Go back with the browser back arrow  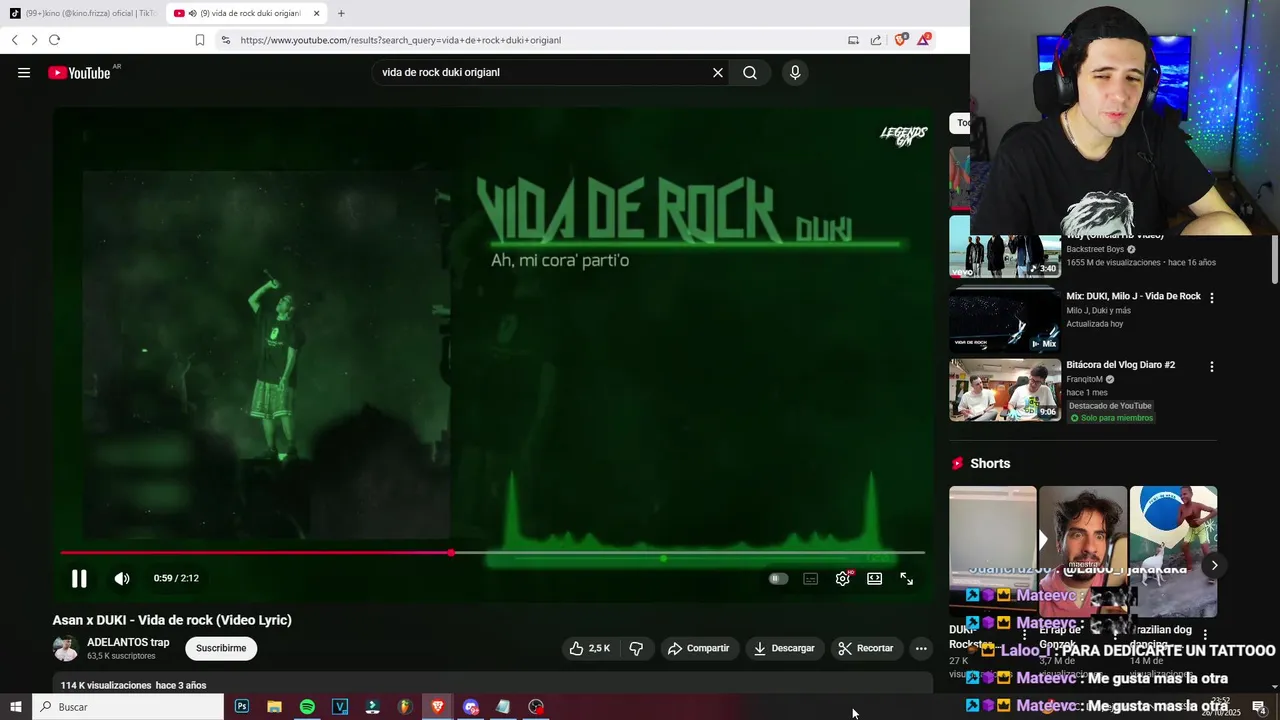(14, 40)
